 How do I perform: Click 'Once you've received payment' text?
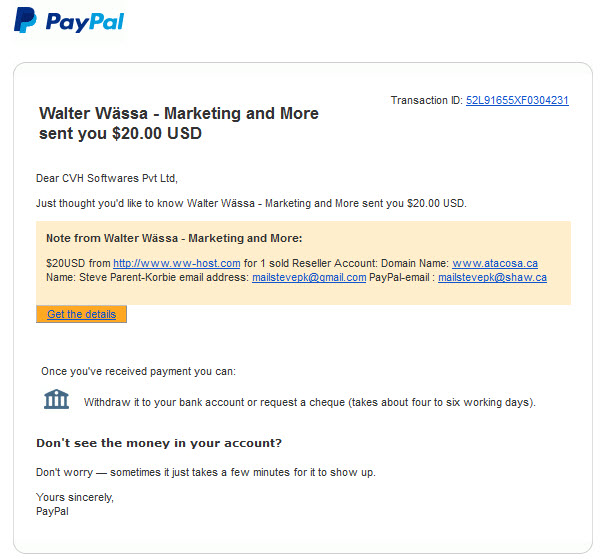point(138,371)
